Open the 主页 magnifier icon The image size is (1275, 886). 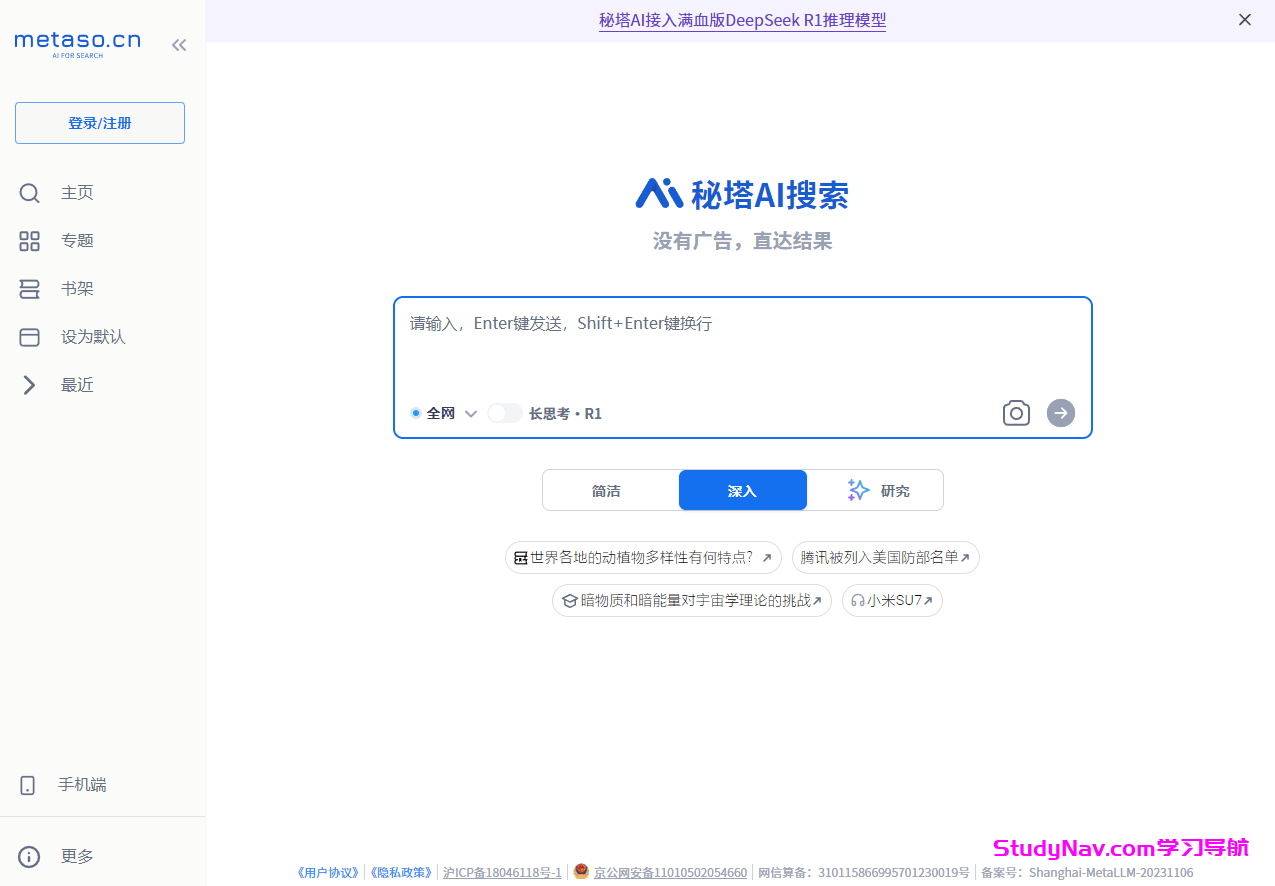click(x=29, y=193)
